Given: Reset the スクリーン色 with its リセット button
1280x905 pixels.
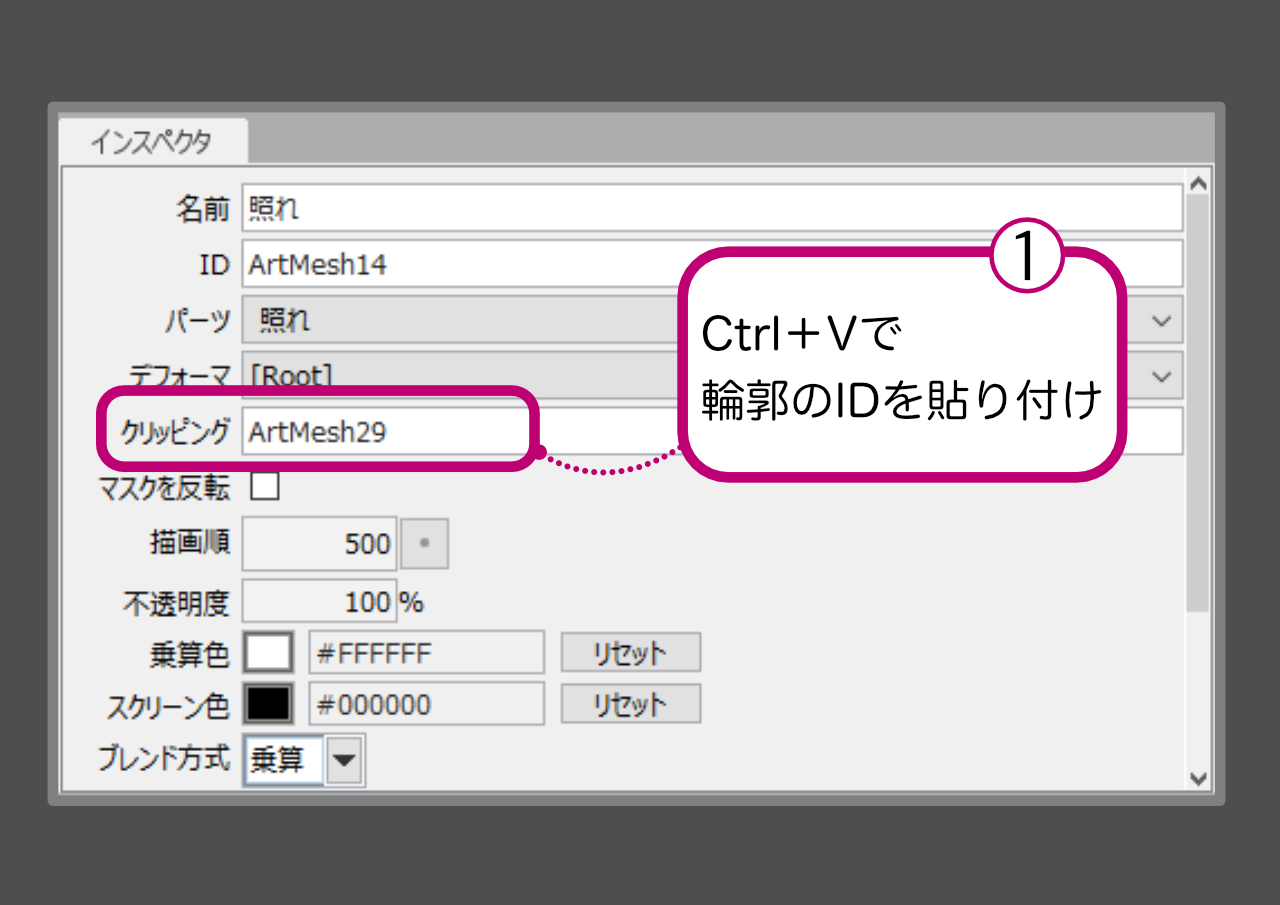Looking at the screenshot, I should point(630,704).
